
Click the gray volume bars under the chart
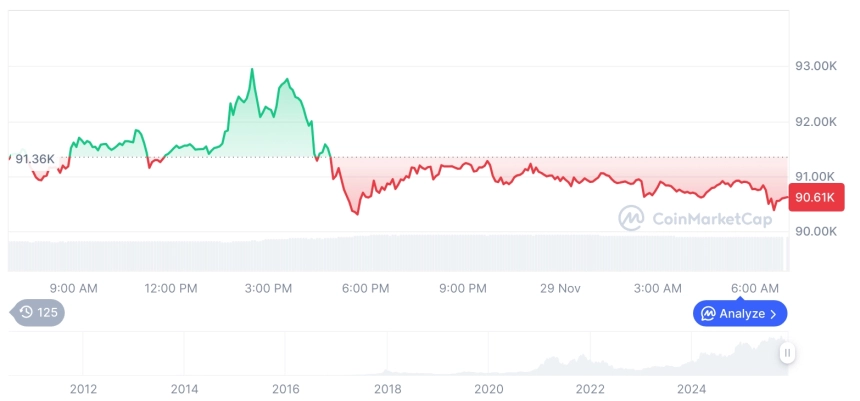click(400, 253)
